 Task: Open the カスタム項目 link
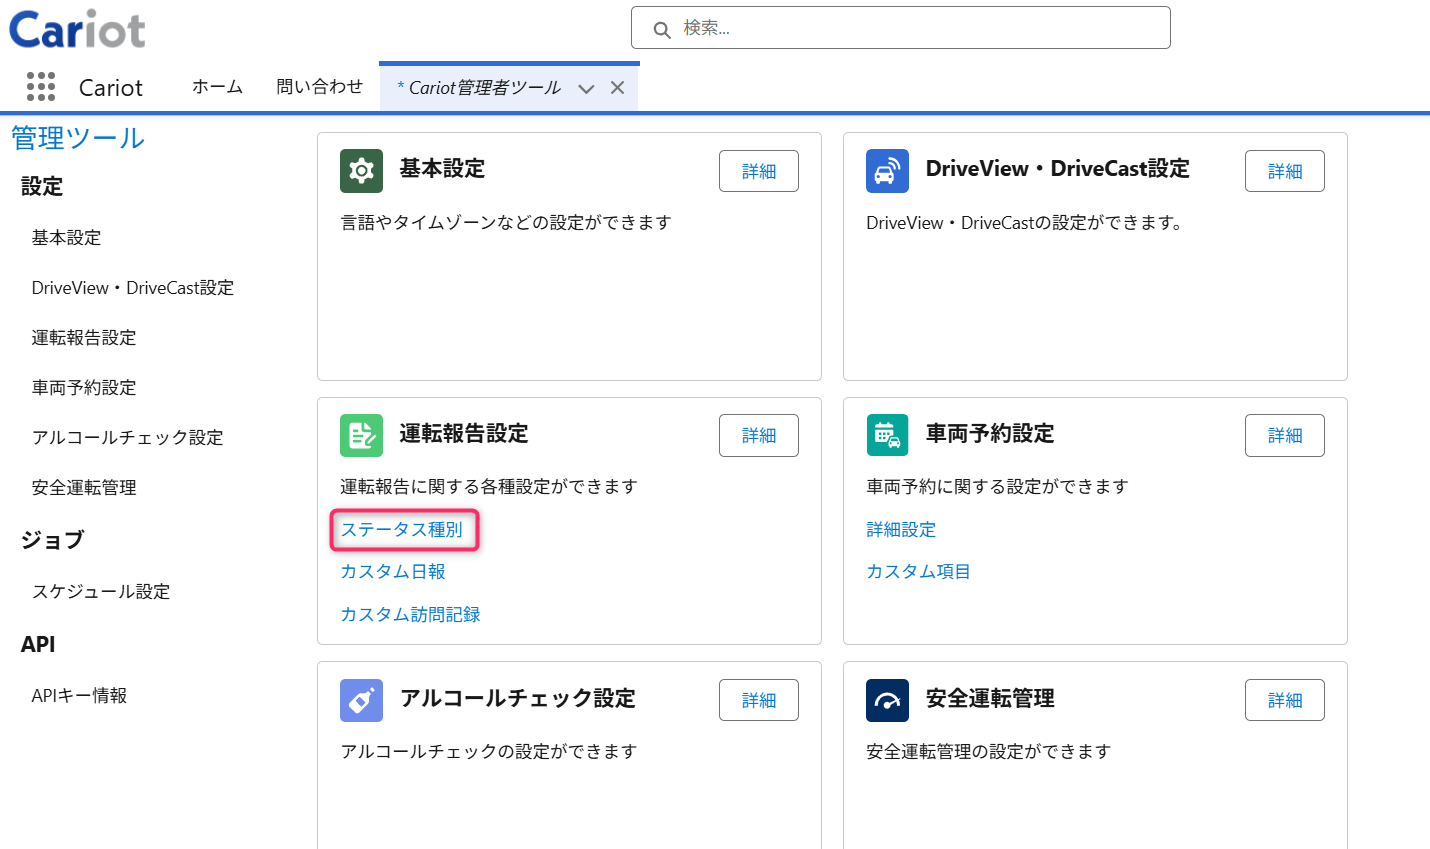(x=918, y=571)
